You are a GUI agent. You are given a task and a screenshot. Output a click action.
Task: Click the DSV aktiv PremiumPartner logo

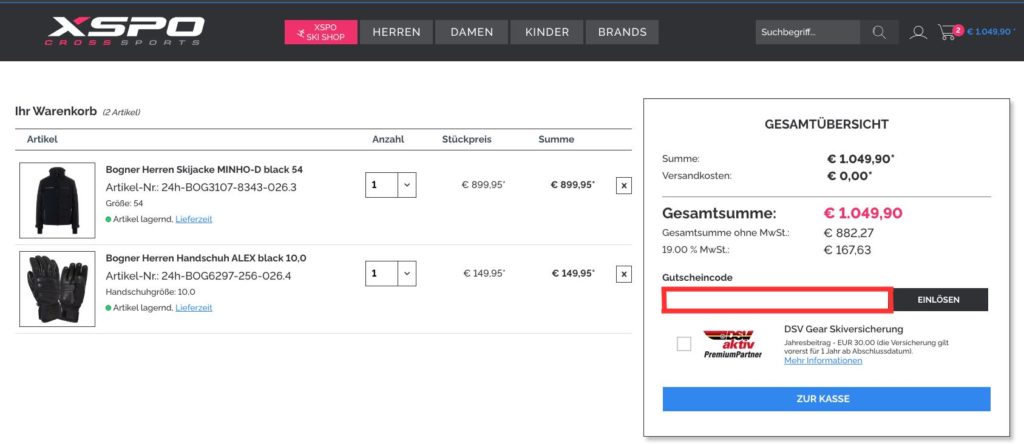[x=733, y=344]
